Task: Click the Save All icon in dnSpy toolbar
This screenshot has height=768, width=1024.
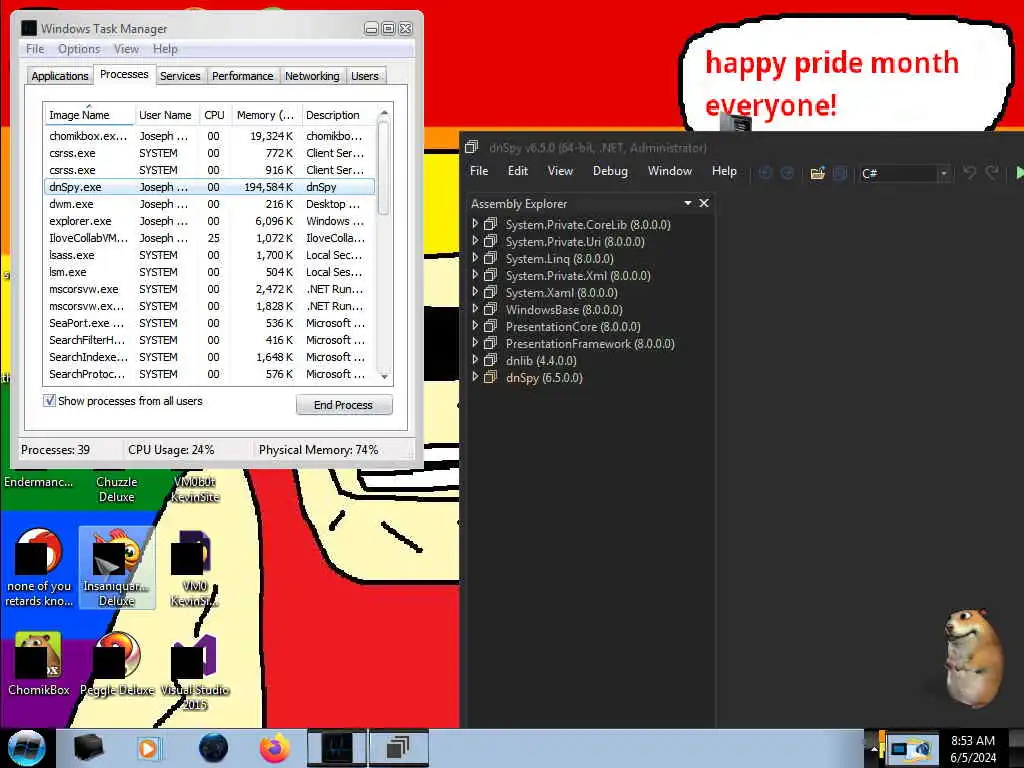Action: point(840,173)
